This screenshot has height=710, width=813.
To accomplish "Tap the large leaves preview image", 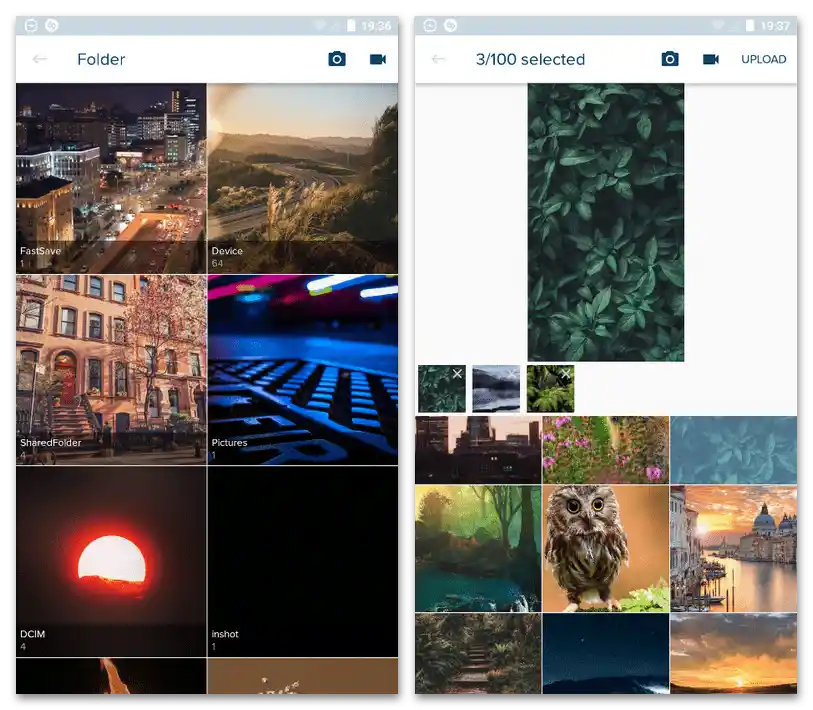I will pos(606,222).
